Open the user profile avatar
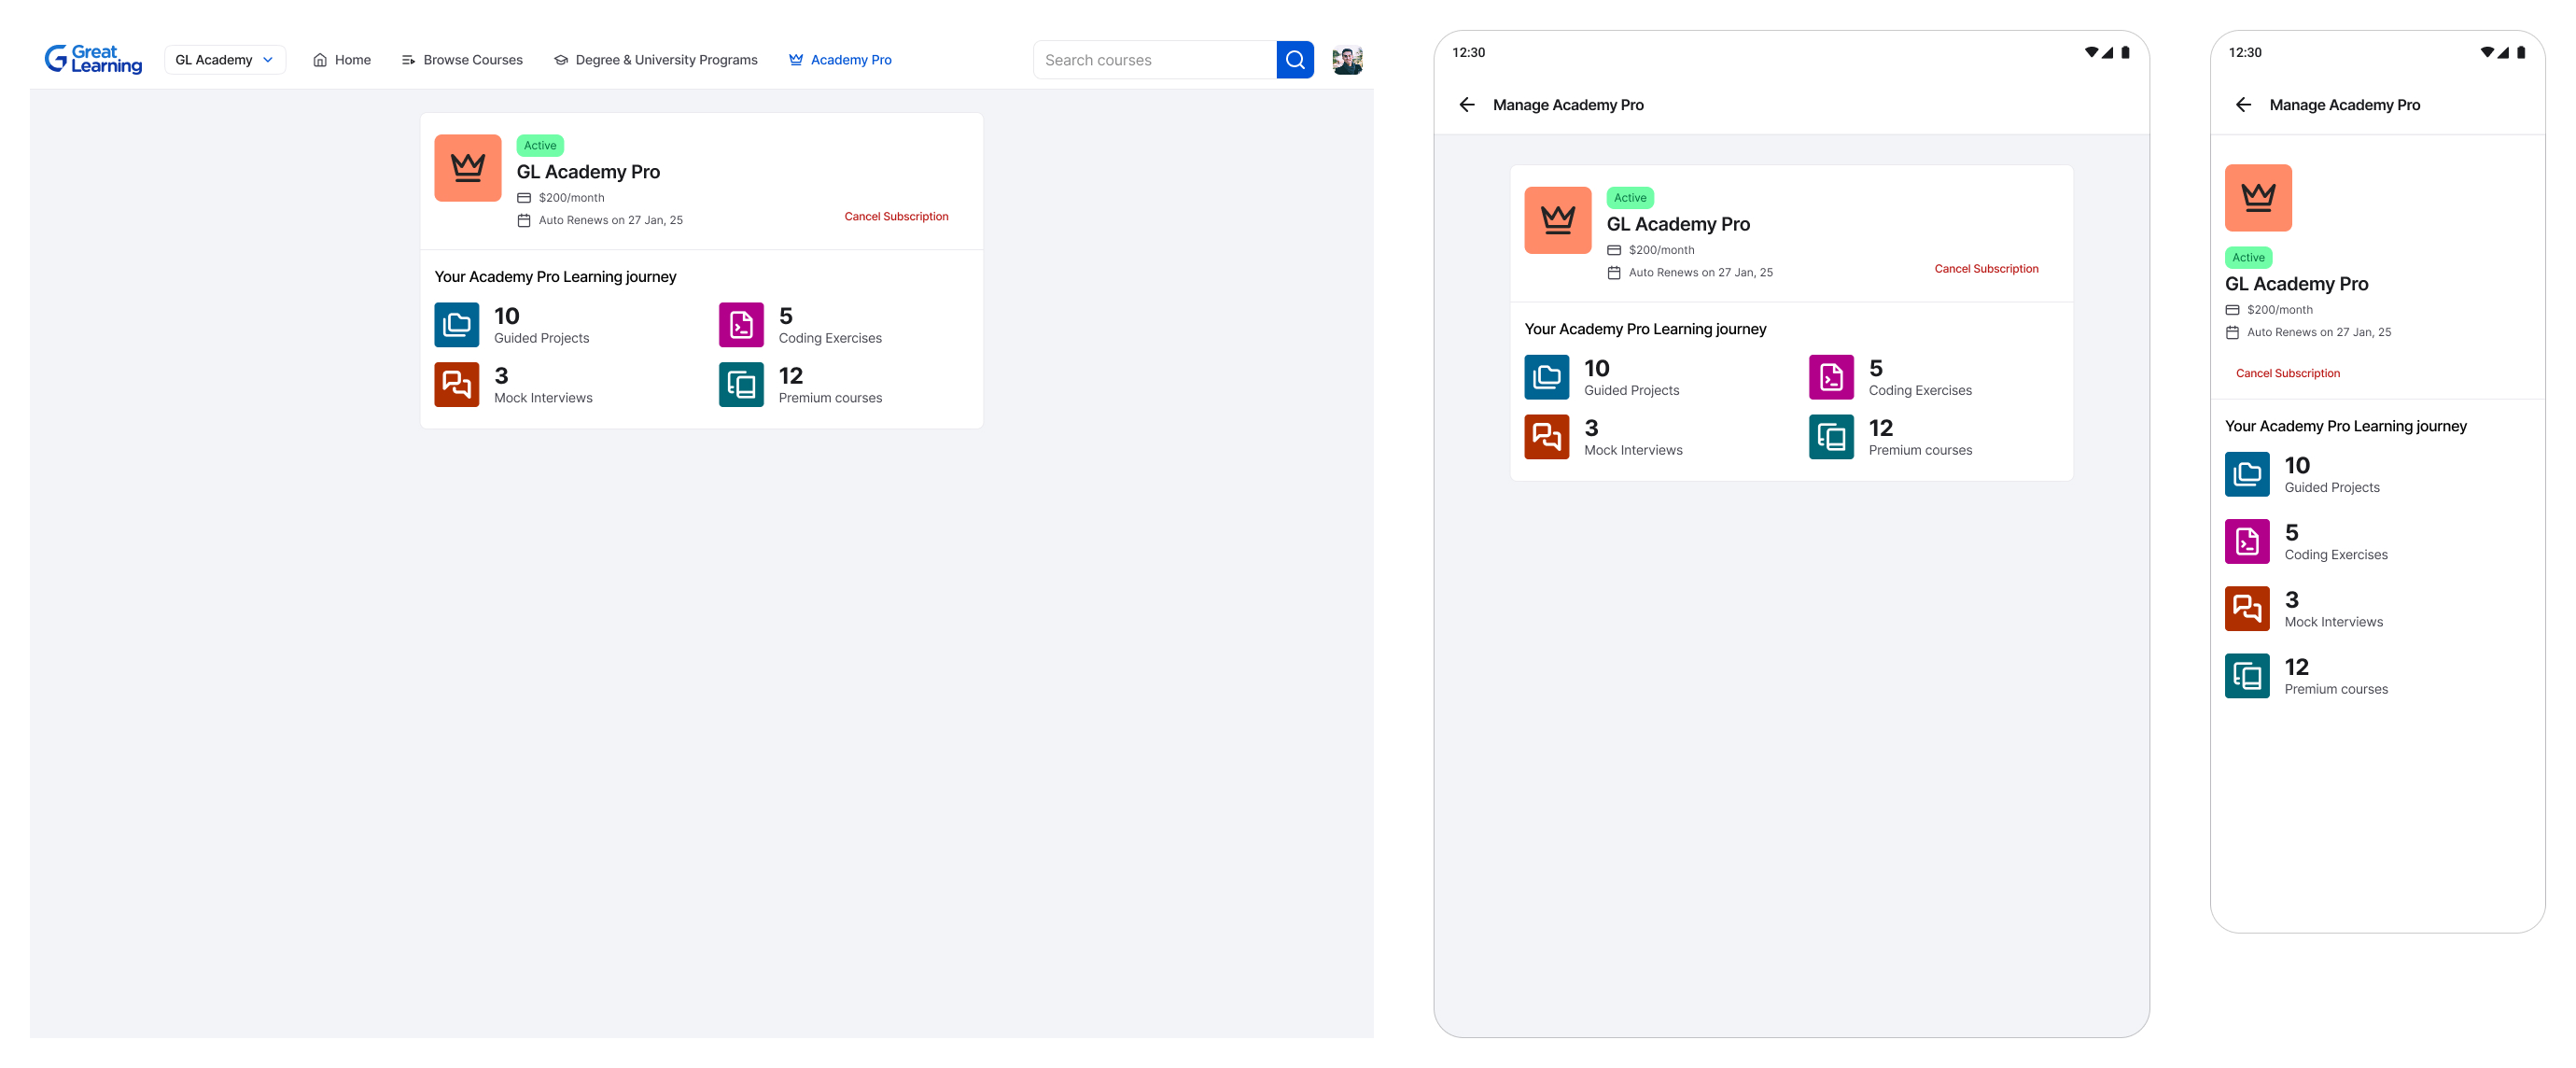The image size is (2576, 1068). tap(1346, 60)
